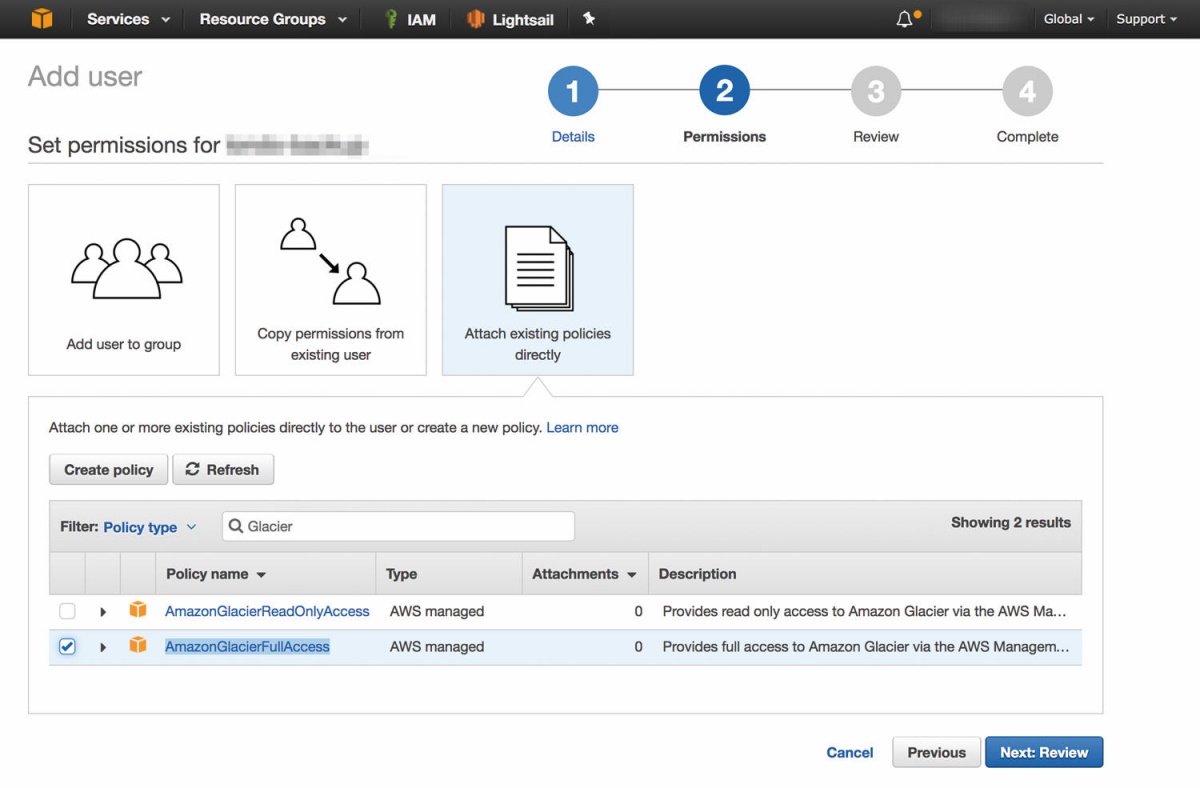Open the blurred account name menu
Image resolution: width=1200 pixels, height=788 pixels.
pyautogui.click(x=983, y=19)
